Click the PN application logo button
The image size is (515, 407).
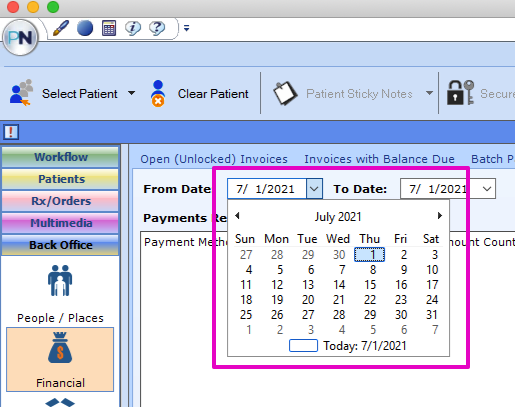(20, 37)
